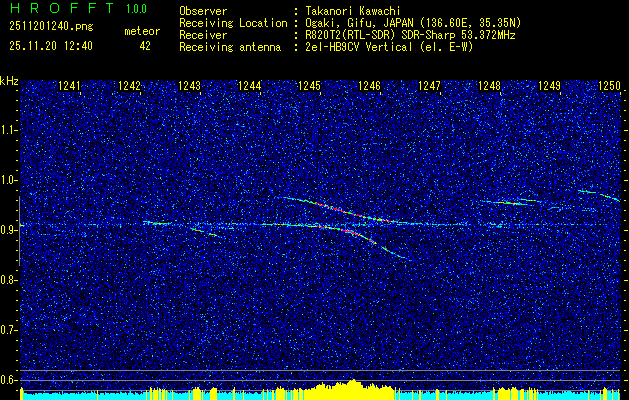Click the R820T2(RTL-SDR) SDR-Sharp 53.372MHz text
This screenshot has height=400, width=629.
pyautogui.click(x=410, y=35)
